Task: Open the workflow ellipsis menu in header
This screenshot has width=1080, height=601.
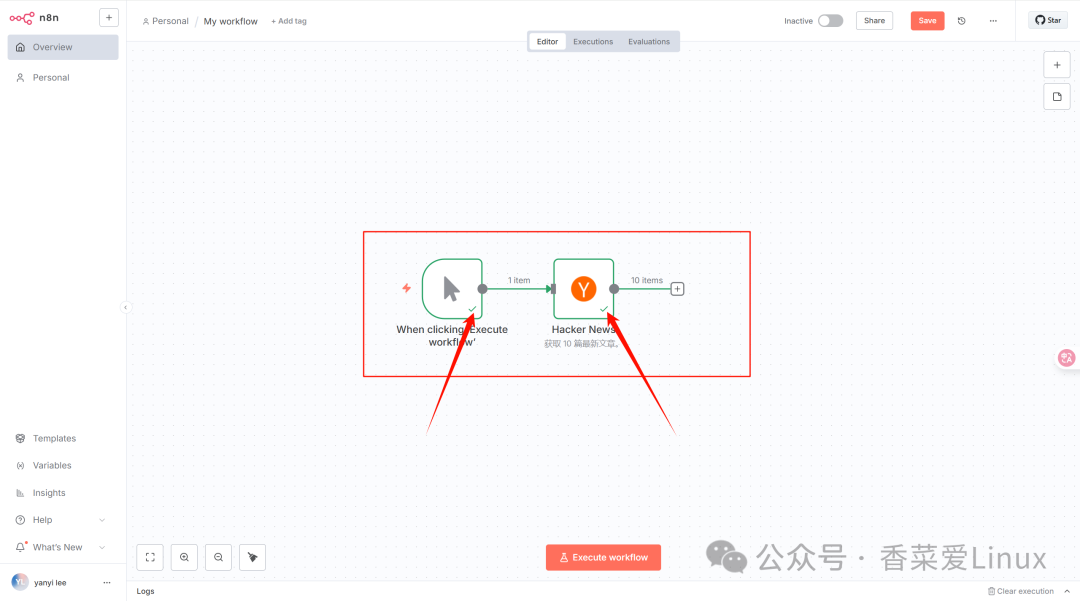Action: (993, 21)
